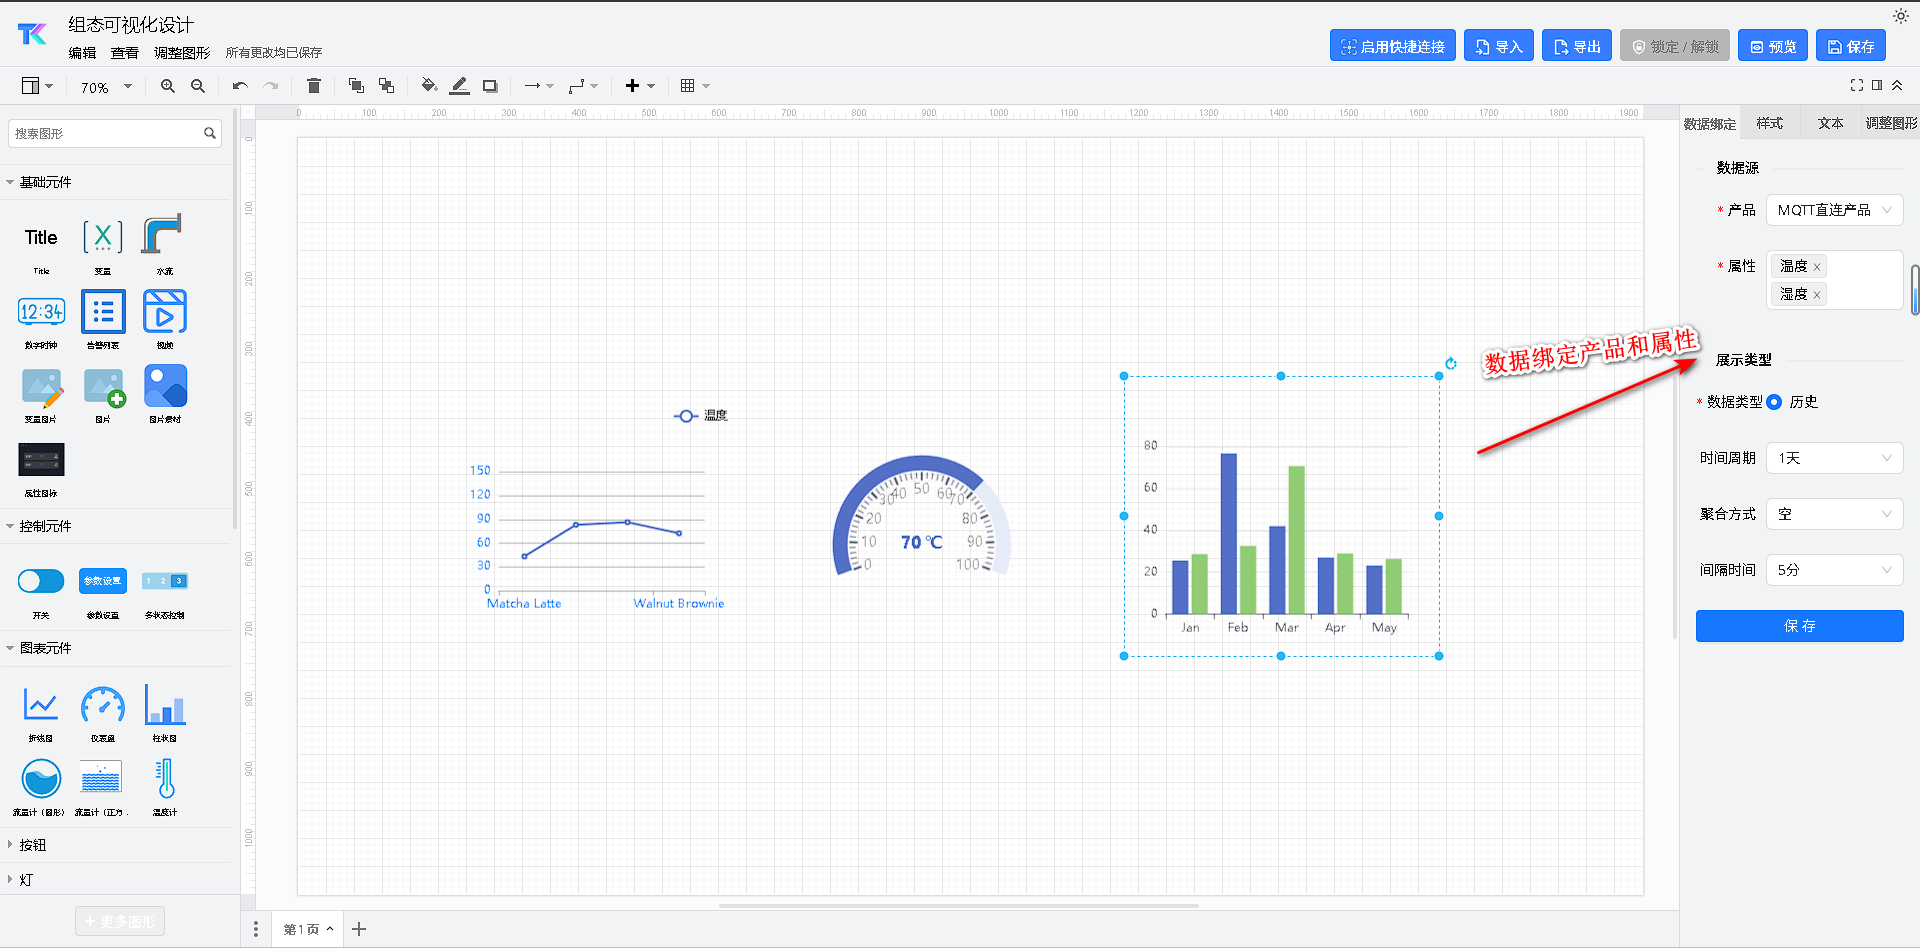Remove the 温度 attribute tag
The image size is (1920, 948).
[x=1817, y=267]
